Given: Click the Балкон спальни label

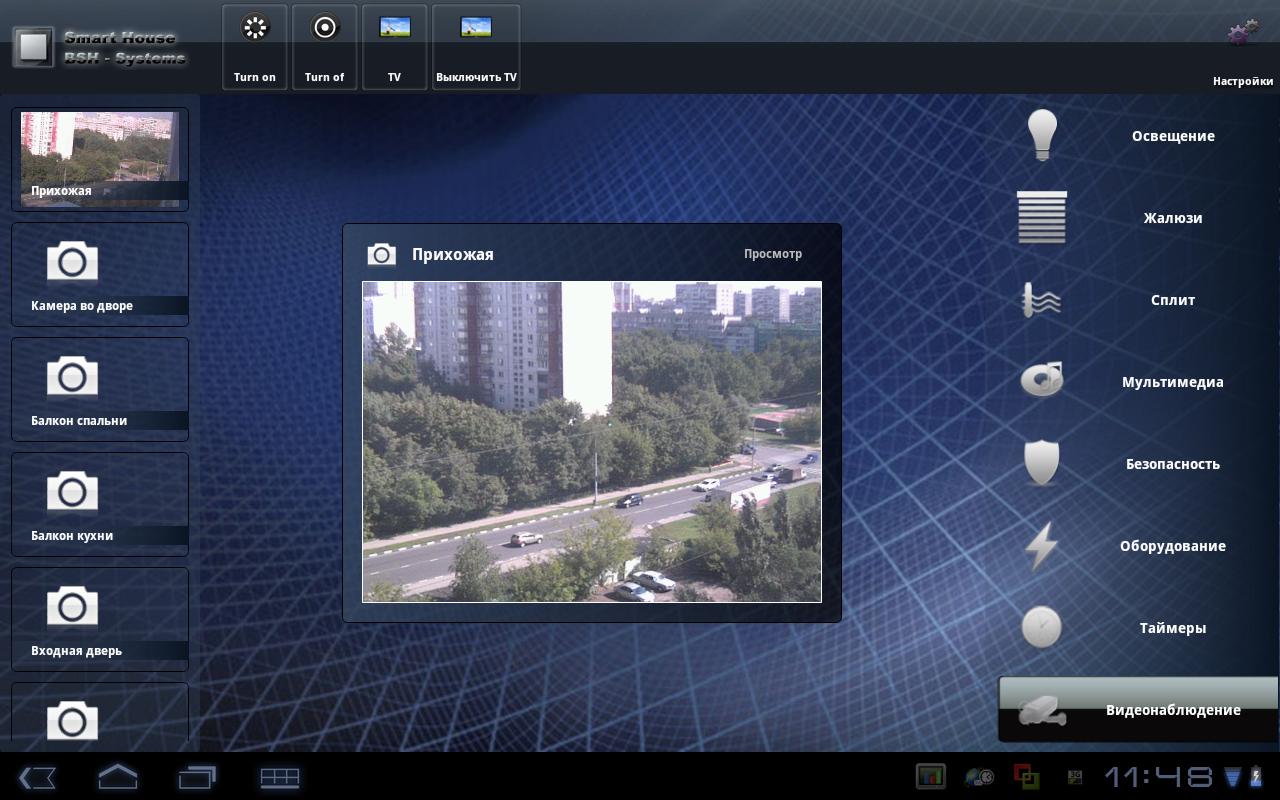Looking at the screenshot, I should [x=79, y=421].
